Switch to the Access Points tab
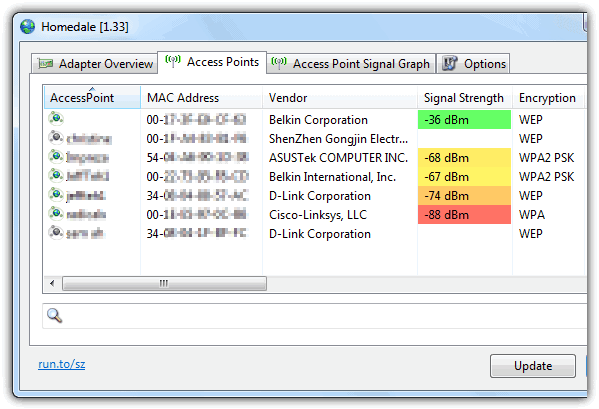Viewport: 599px width, 409px height. pyautogui.click(x=212, y=62)
